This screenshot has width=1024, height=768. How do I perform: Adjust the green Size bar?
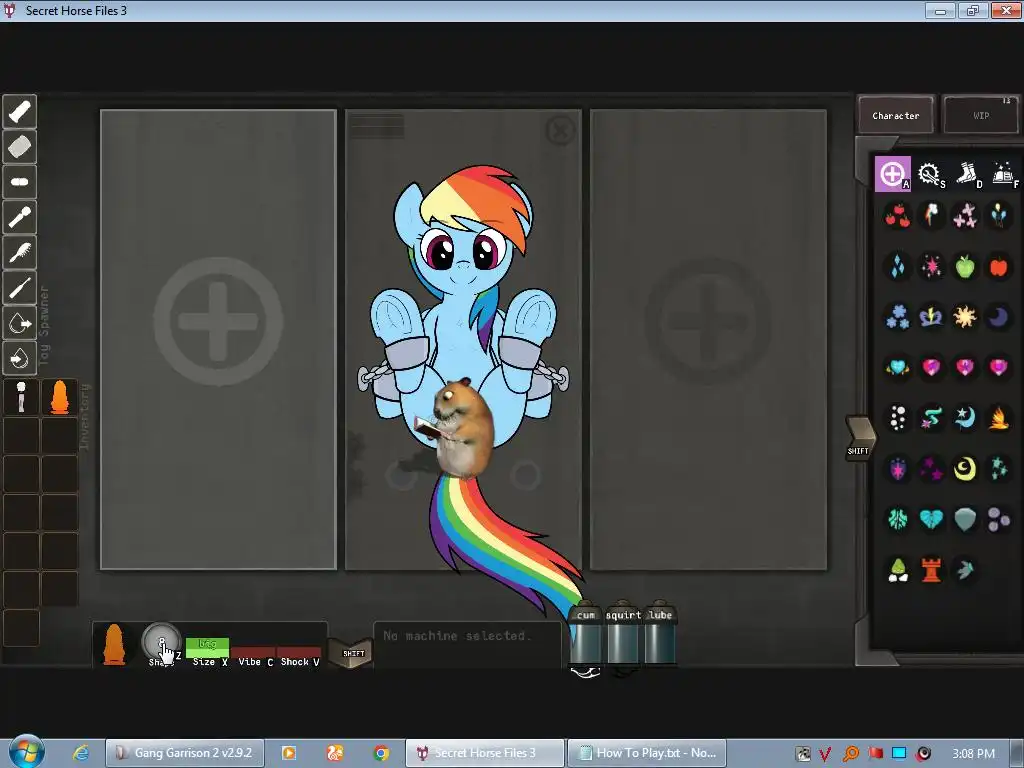click(x=207, y=647)
